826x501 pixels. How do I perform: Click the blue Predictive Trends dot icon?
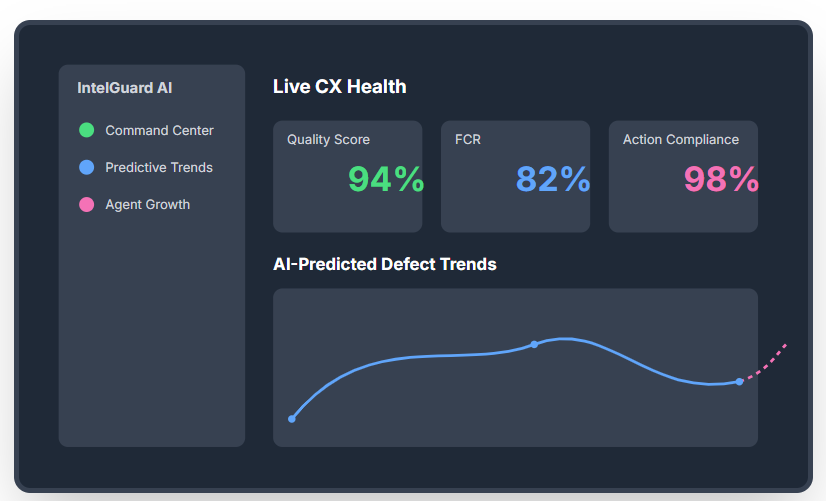pyautogui.click(x=86, y=167)
